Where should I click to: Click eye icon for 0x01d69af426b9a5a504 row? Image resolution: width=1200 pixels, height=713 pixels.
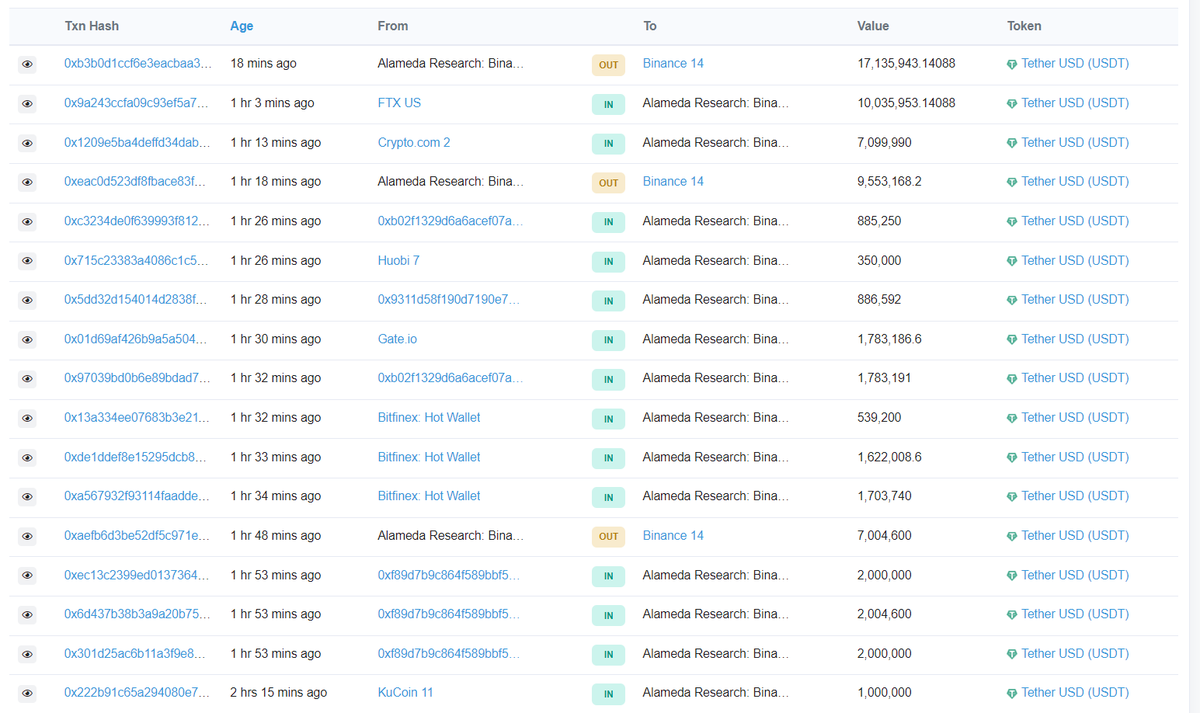[x=27, y=339]
